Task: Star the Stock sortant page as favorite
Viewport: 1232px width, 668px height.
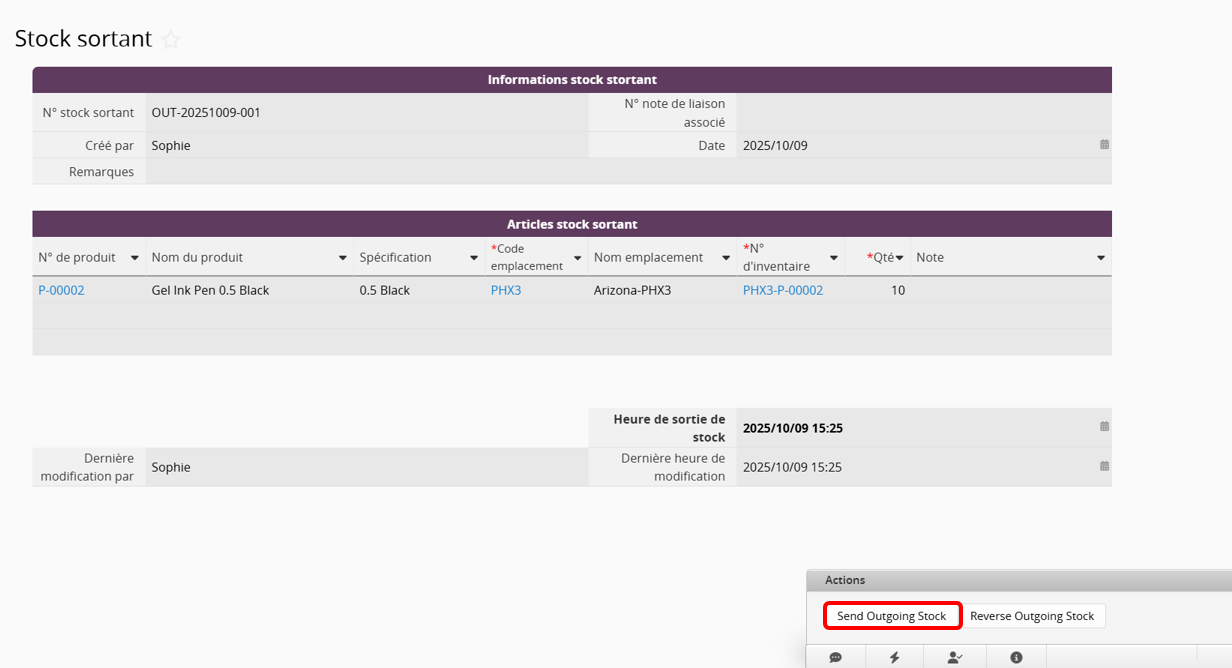Action: pyautogui.click(x=171, y=40)
